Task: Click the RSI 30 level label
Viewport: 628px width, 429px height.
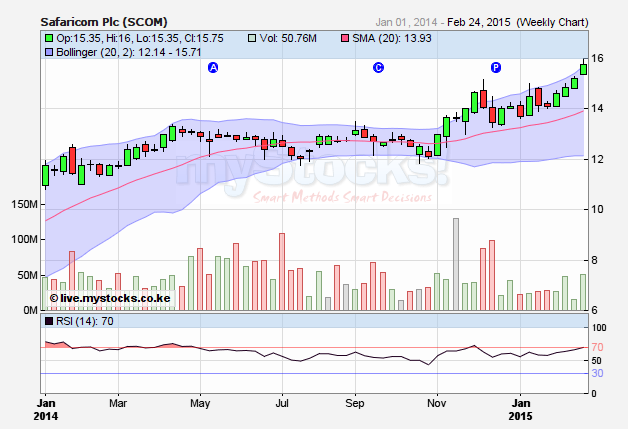Action: point(596,373)
